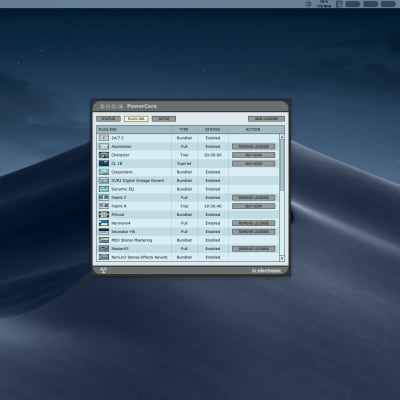Viewport: 400px width, 400px height.
Task: Remove license for Assimilator
Action: tap(254, 146)
